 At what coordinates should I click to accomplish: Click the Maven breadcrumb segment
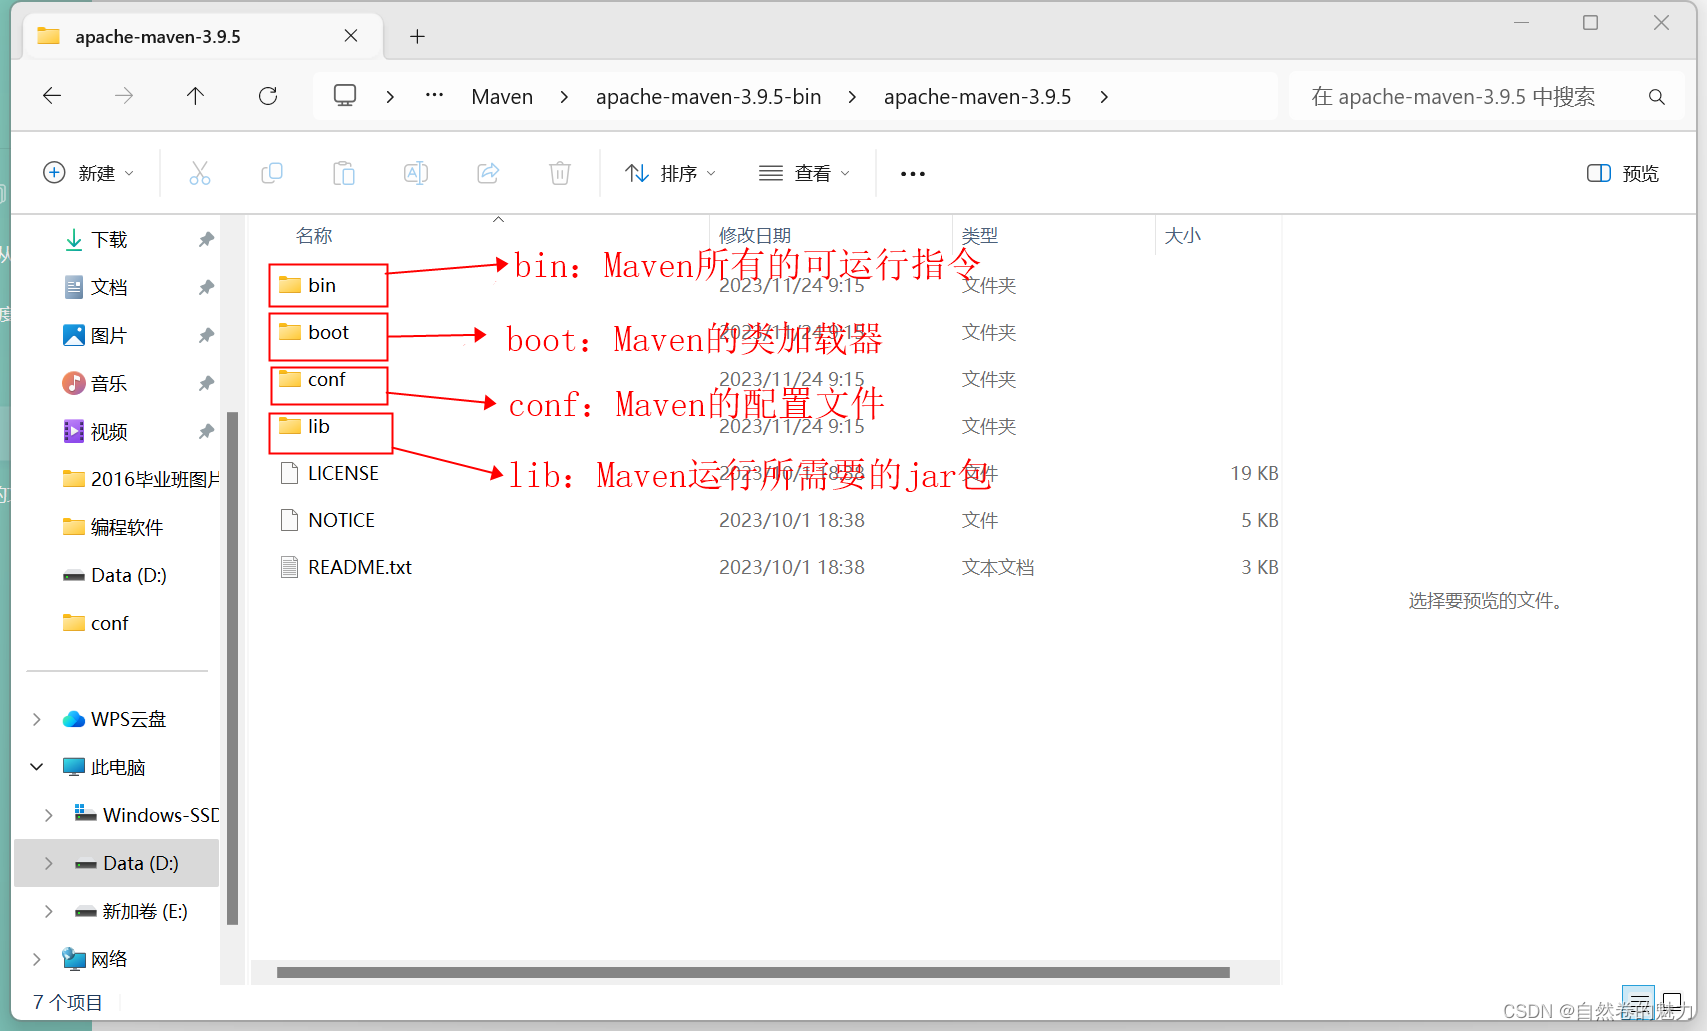pyautogui.click(x=502, y=97)
